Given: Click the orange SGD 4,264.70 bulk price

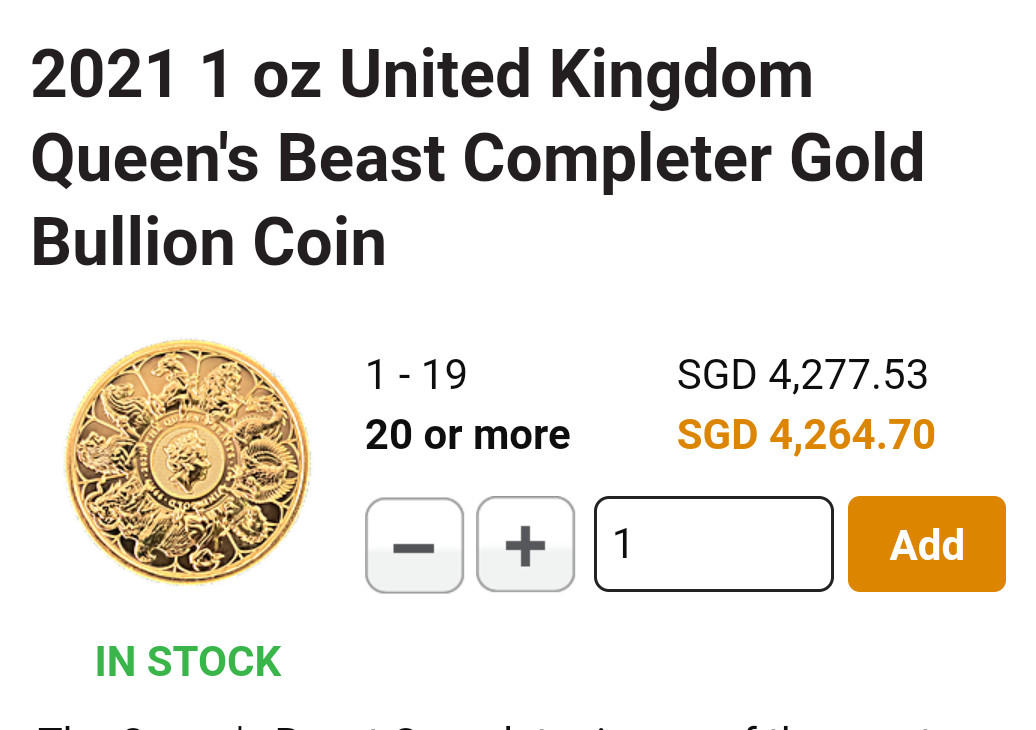Looking at the screenshot, I should click(x=805, y=435).
